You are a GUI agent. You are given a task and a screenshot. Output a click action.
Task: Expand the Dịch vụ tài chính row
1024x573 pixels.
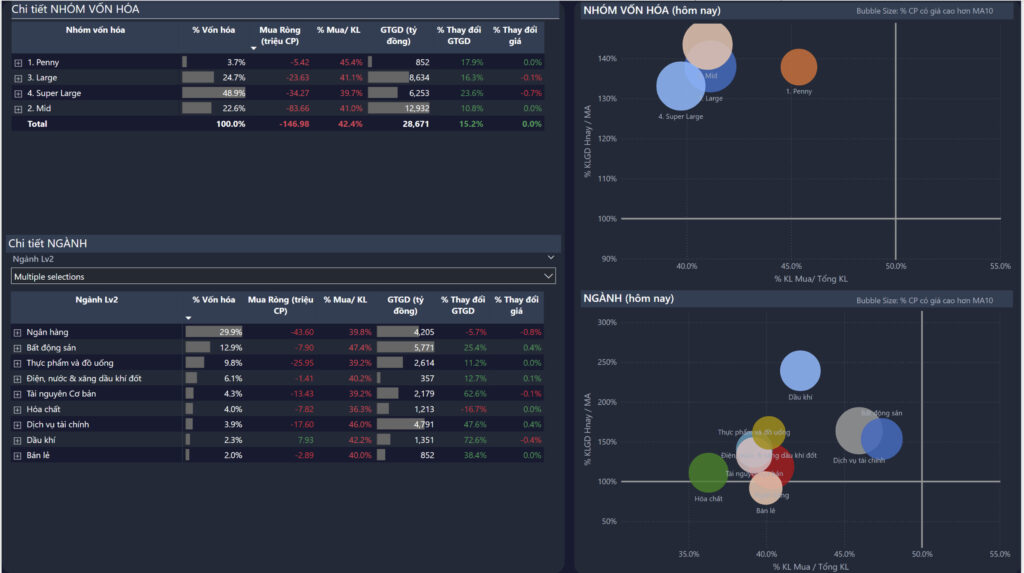(x=18, y=425)
